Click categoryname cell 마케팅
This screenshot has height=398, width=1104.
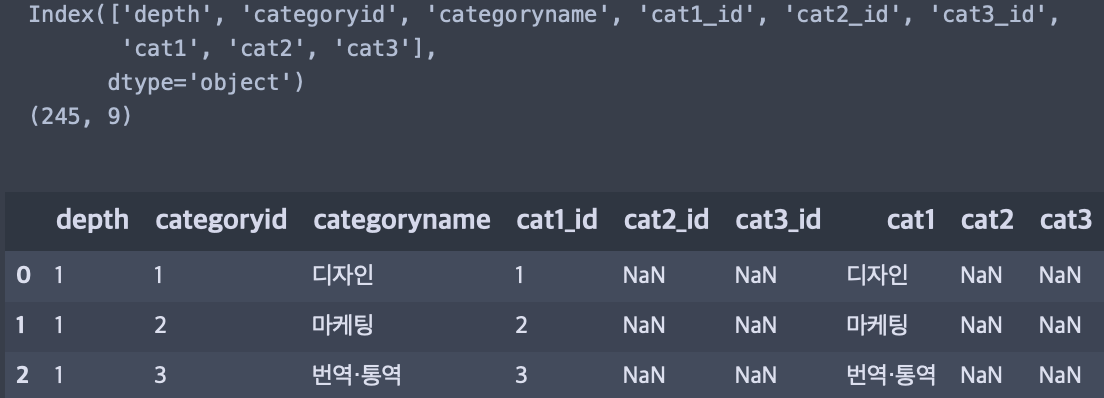tap(342, 325)
